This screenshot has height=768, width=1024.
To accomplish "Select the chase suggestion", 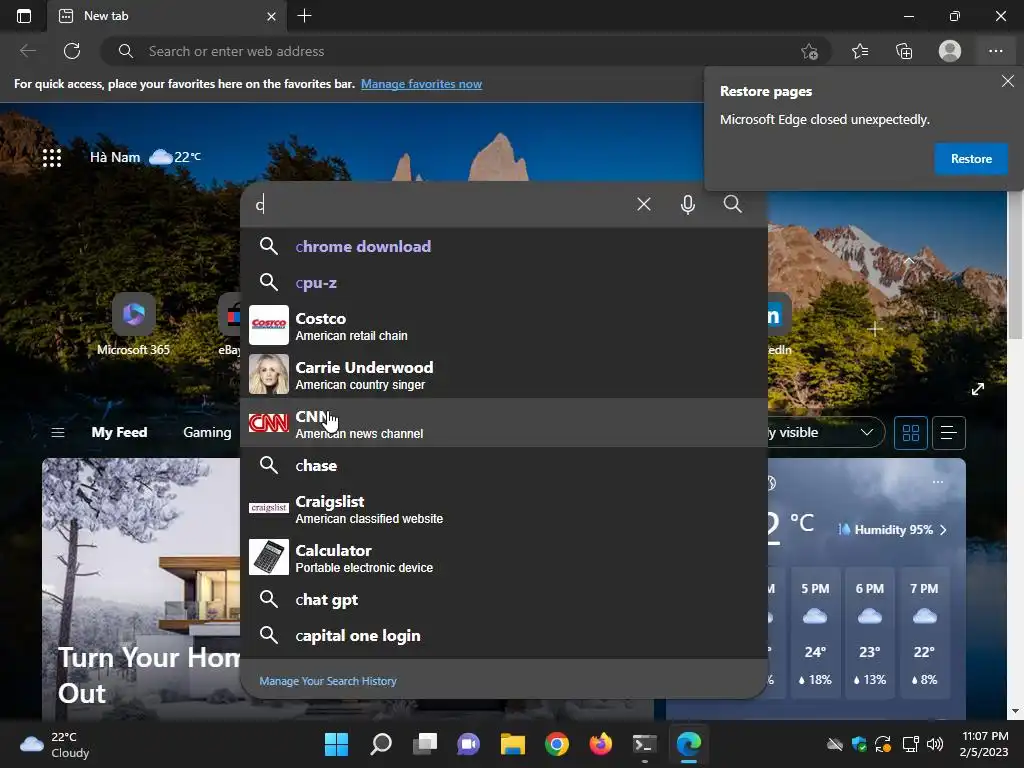I will click(504, 465).
